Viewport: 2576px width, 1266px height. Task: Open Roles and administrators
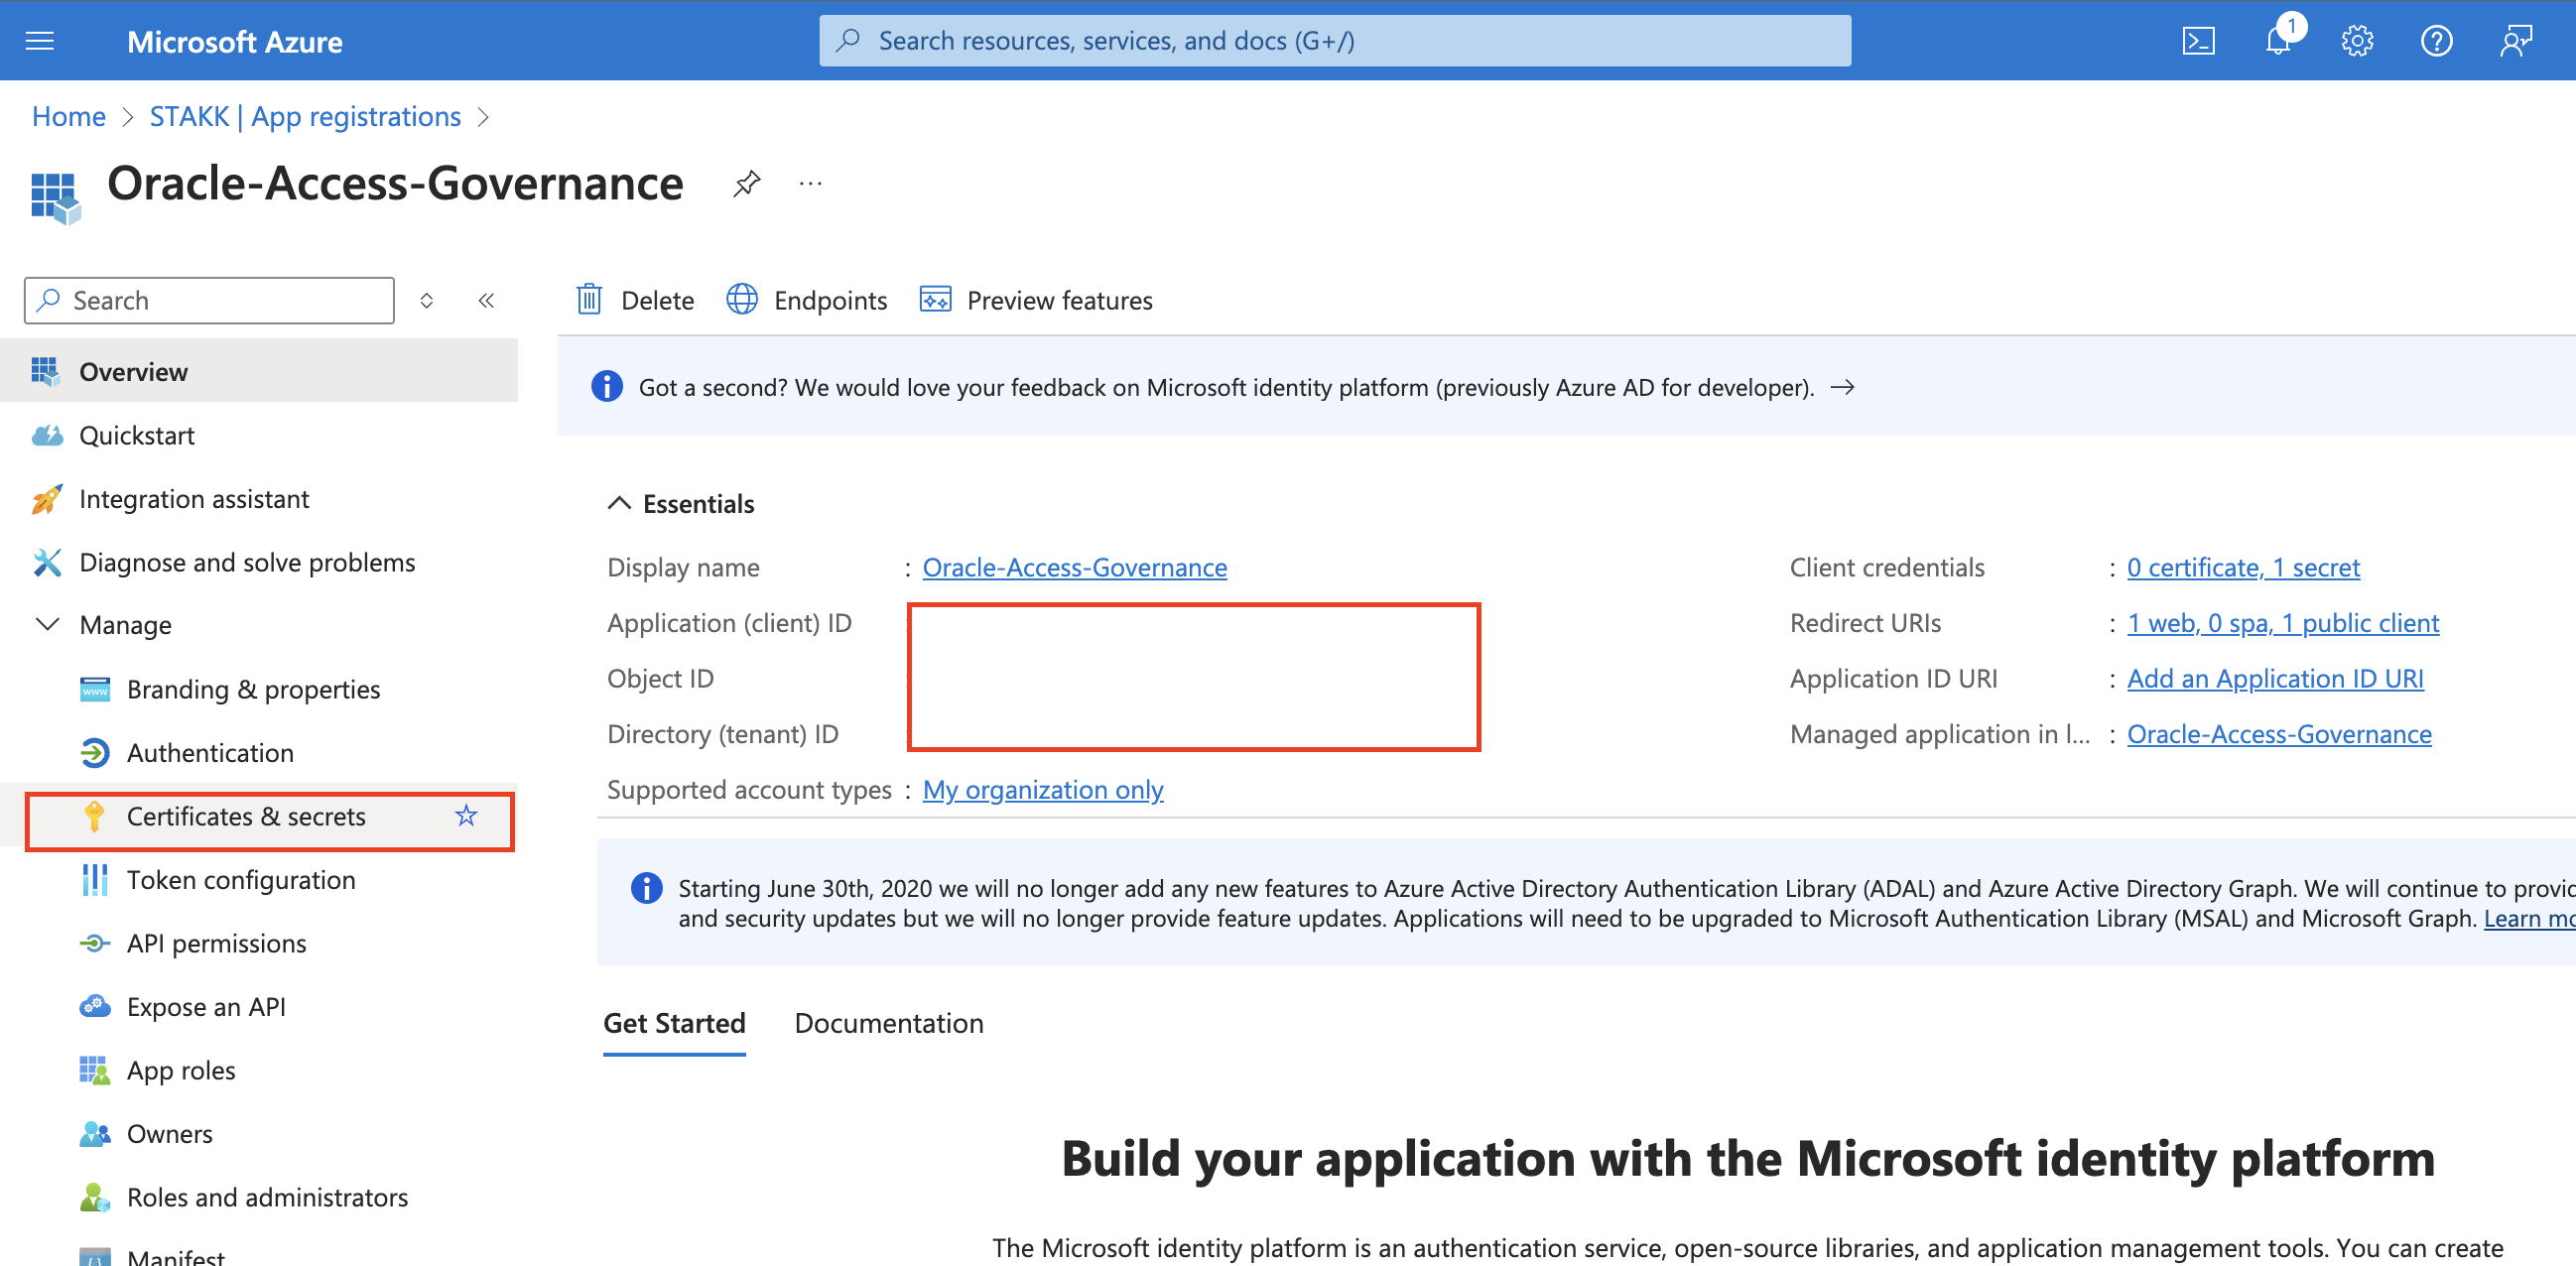click(259, 1197)
